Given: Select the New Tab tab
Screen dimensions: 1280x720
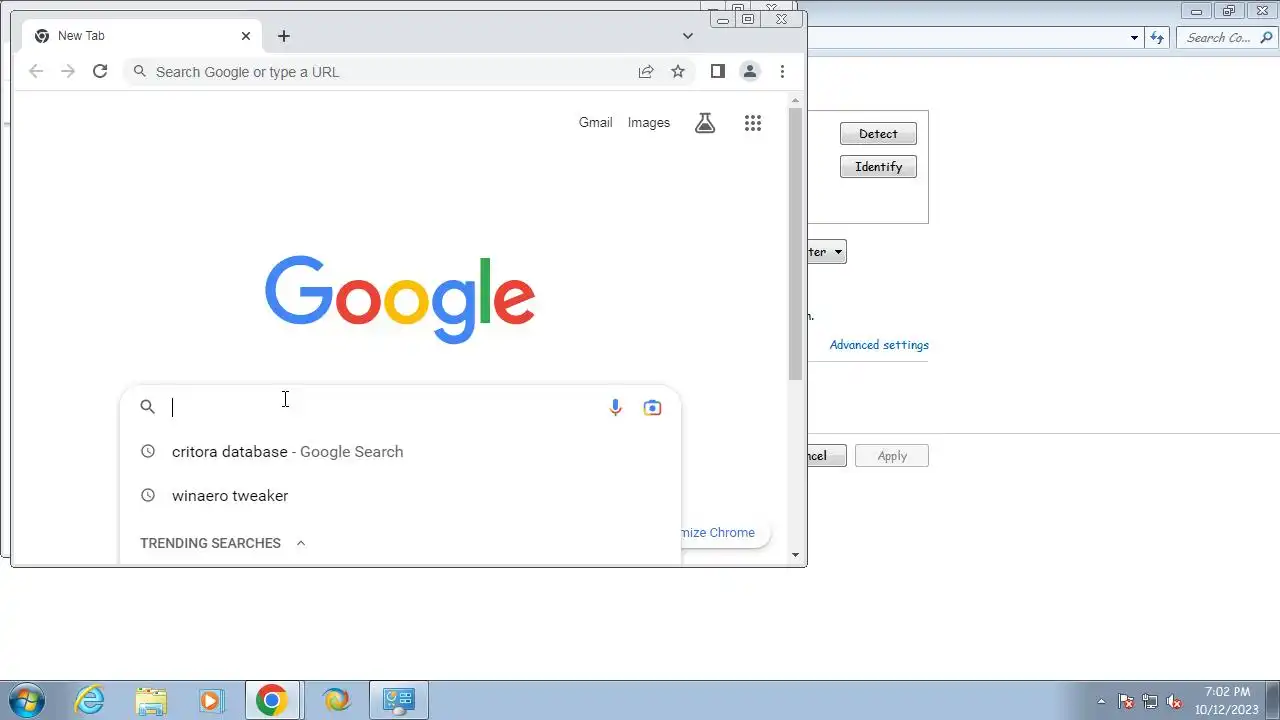Looking at the screenshot, I should [142, 36].
